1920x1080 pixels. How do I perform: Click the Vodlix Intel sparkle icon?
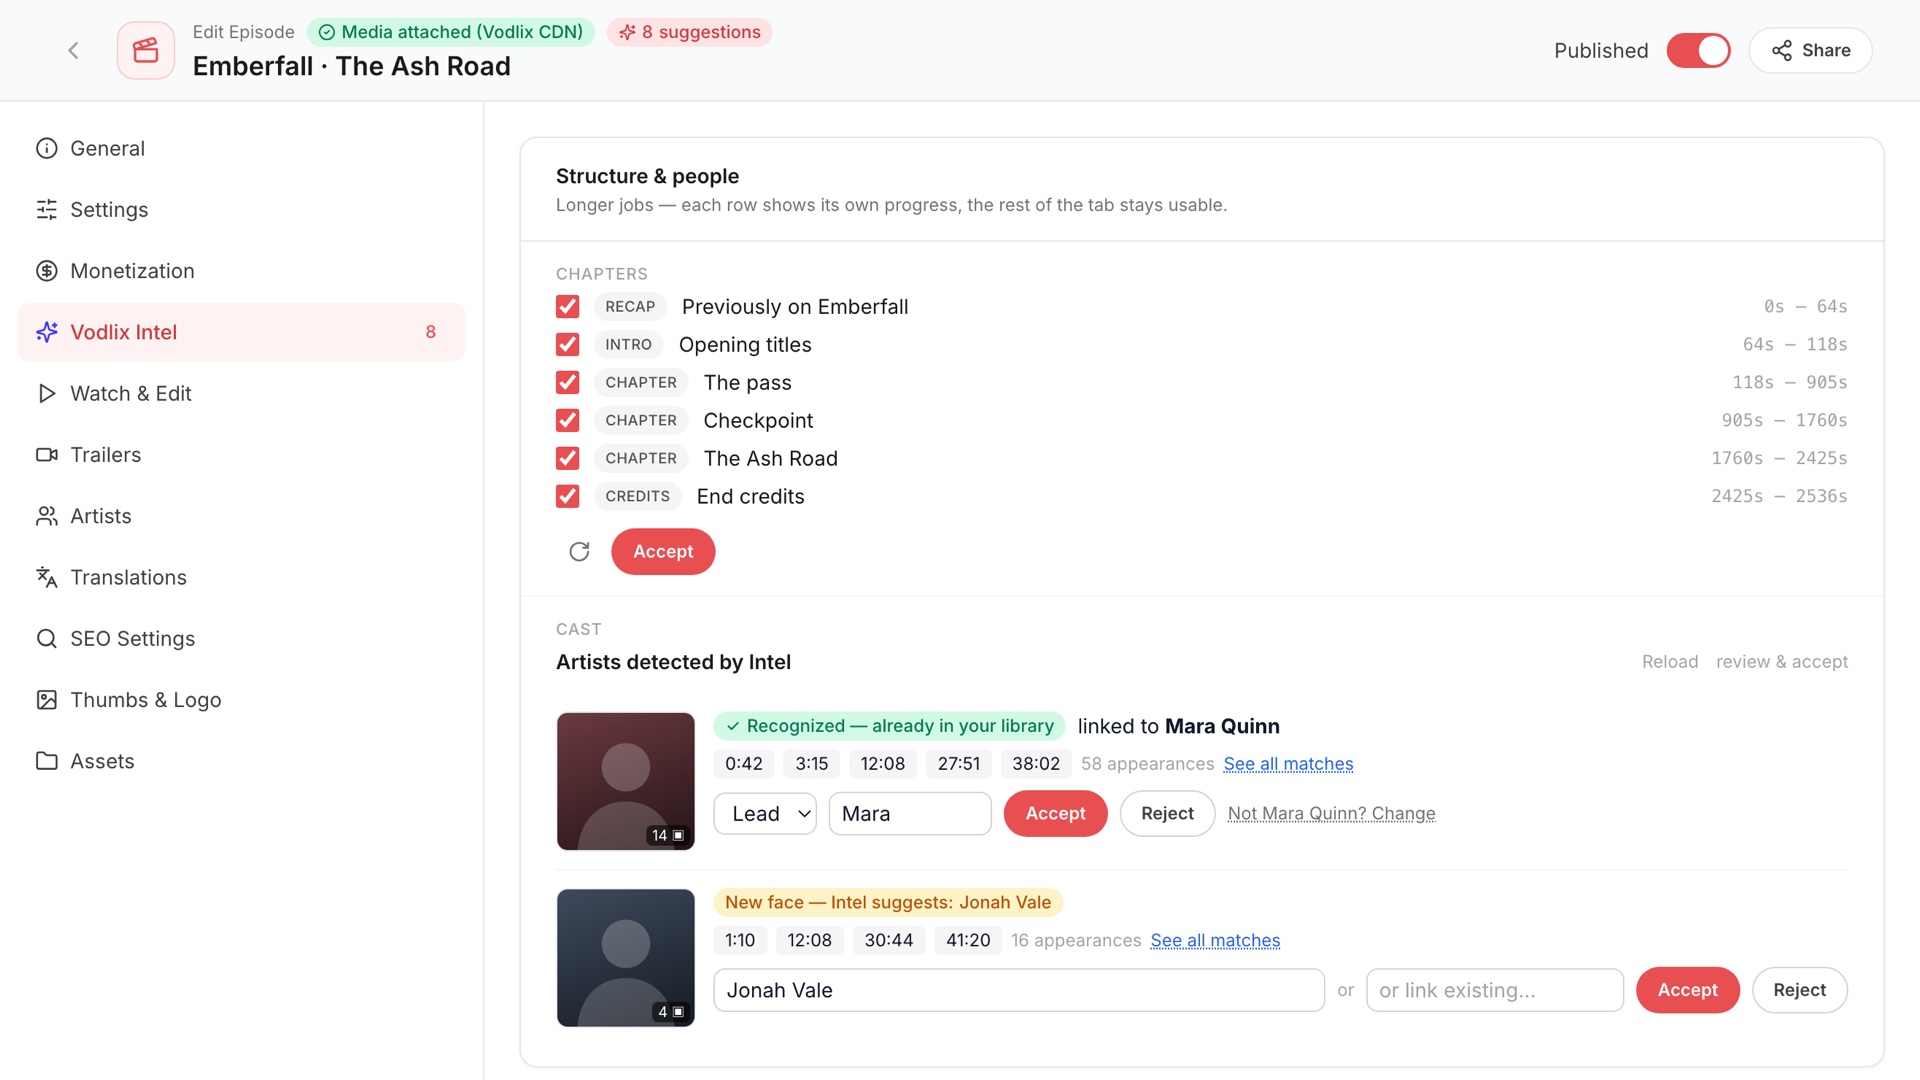pyautogui.click(x=47, y=332)
